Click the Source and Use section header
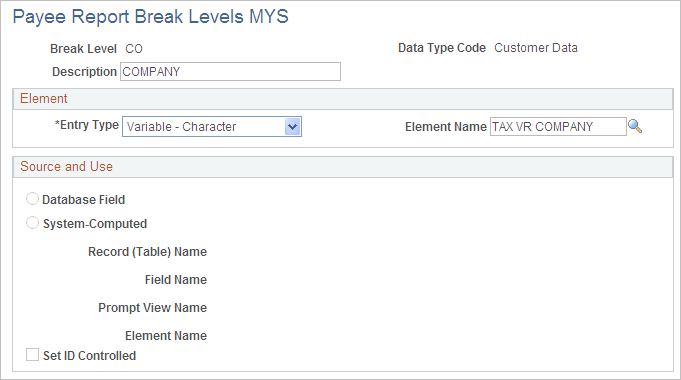Screen dimensions: 681x380 pos(343,167)
